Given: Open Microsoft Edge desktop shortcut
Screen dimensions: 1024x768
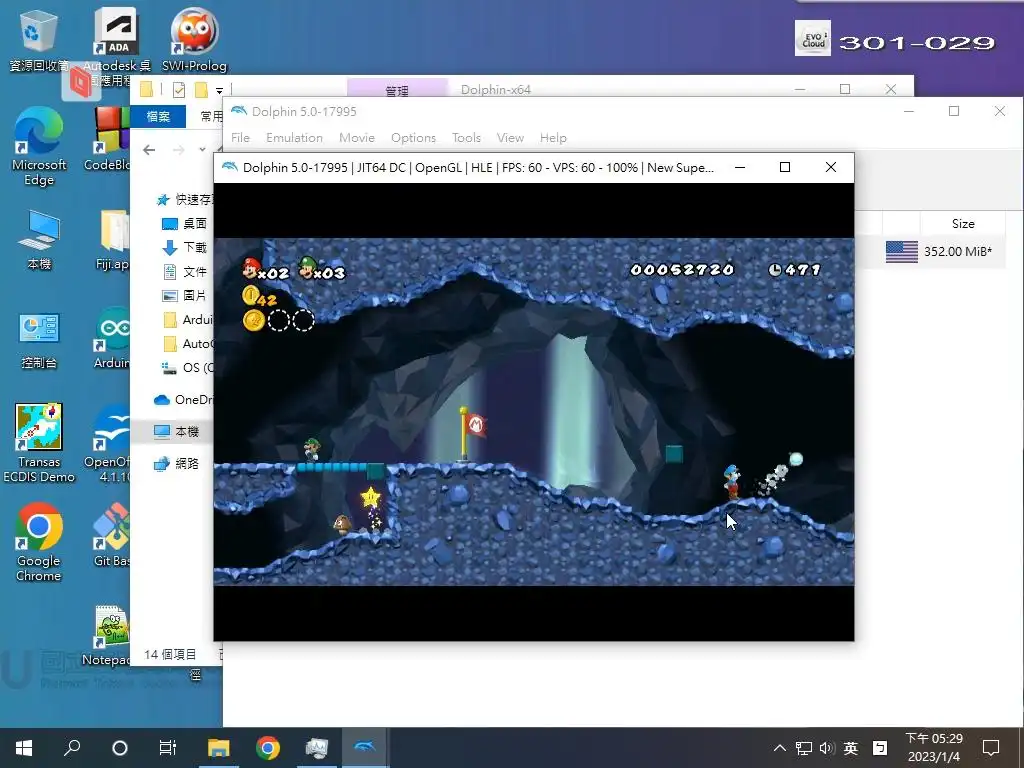Looking at the screenshot, I should coord(39,147).
